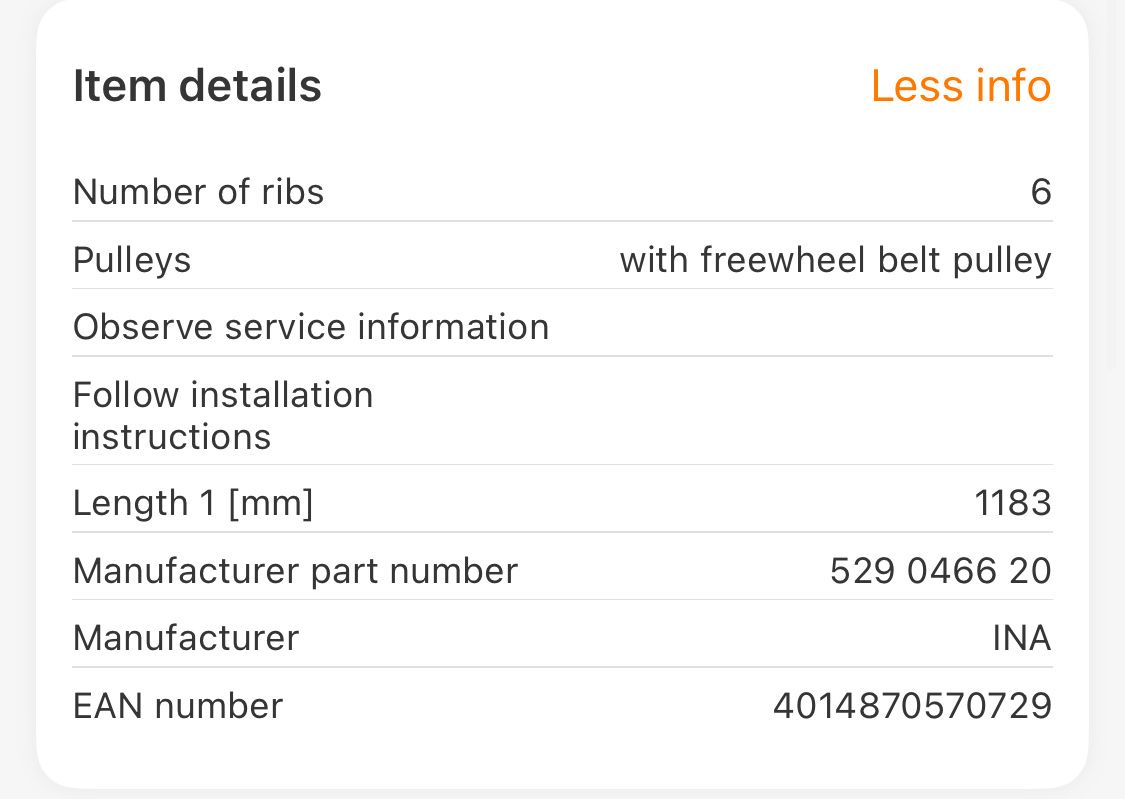1125x799 pixels.
Task: Tap the '[mm]' unit in the Length label
Action: pyautogui.click(x=270, y=503)
